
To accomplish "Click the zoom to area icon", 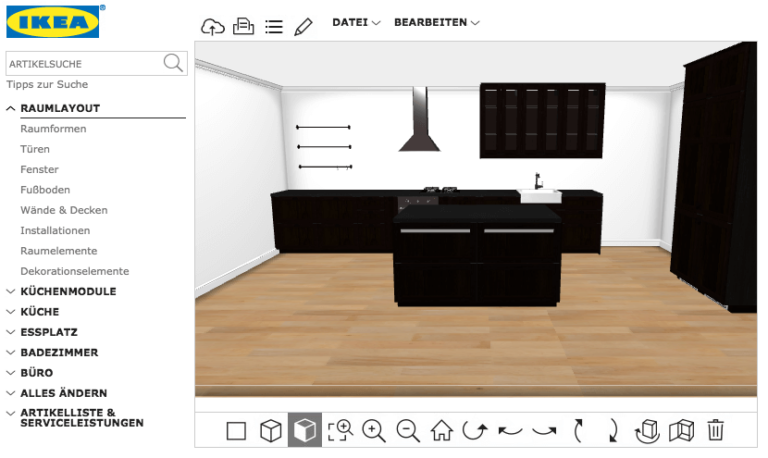I will (x=340, y=431).
